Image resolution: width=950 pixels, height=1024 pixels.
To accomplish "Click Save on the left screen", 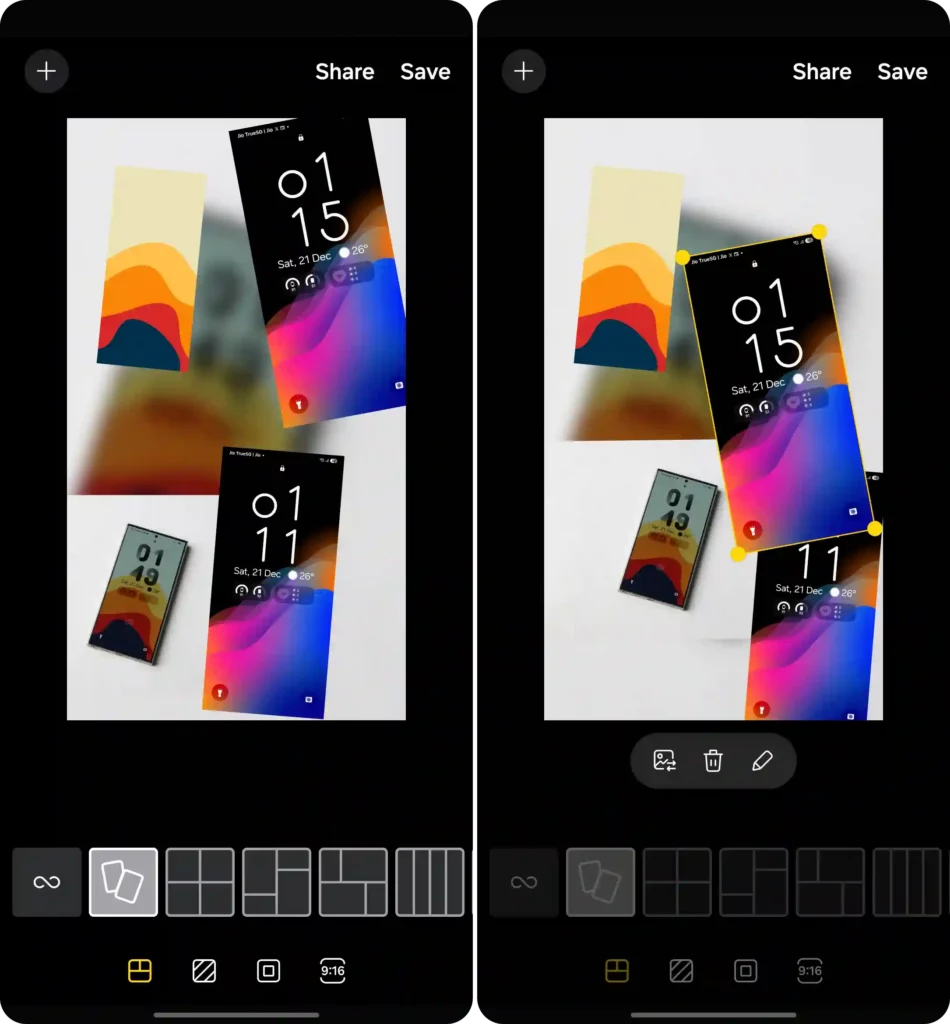I will click(x=425, y=72).
